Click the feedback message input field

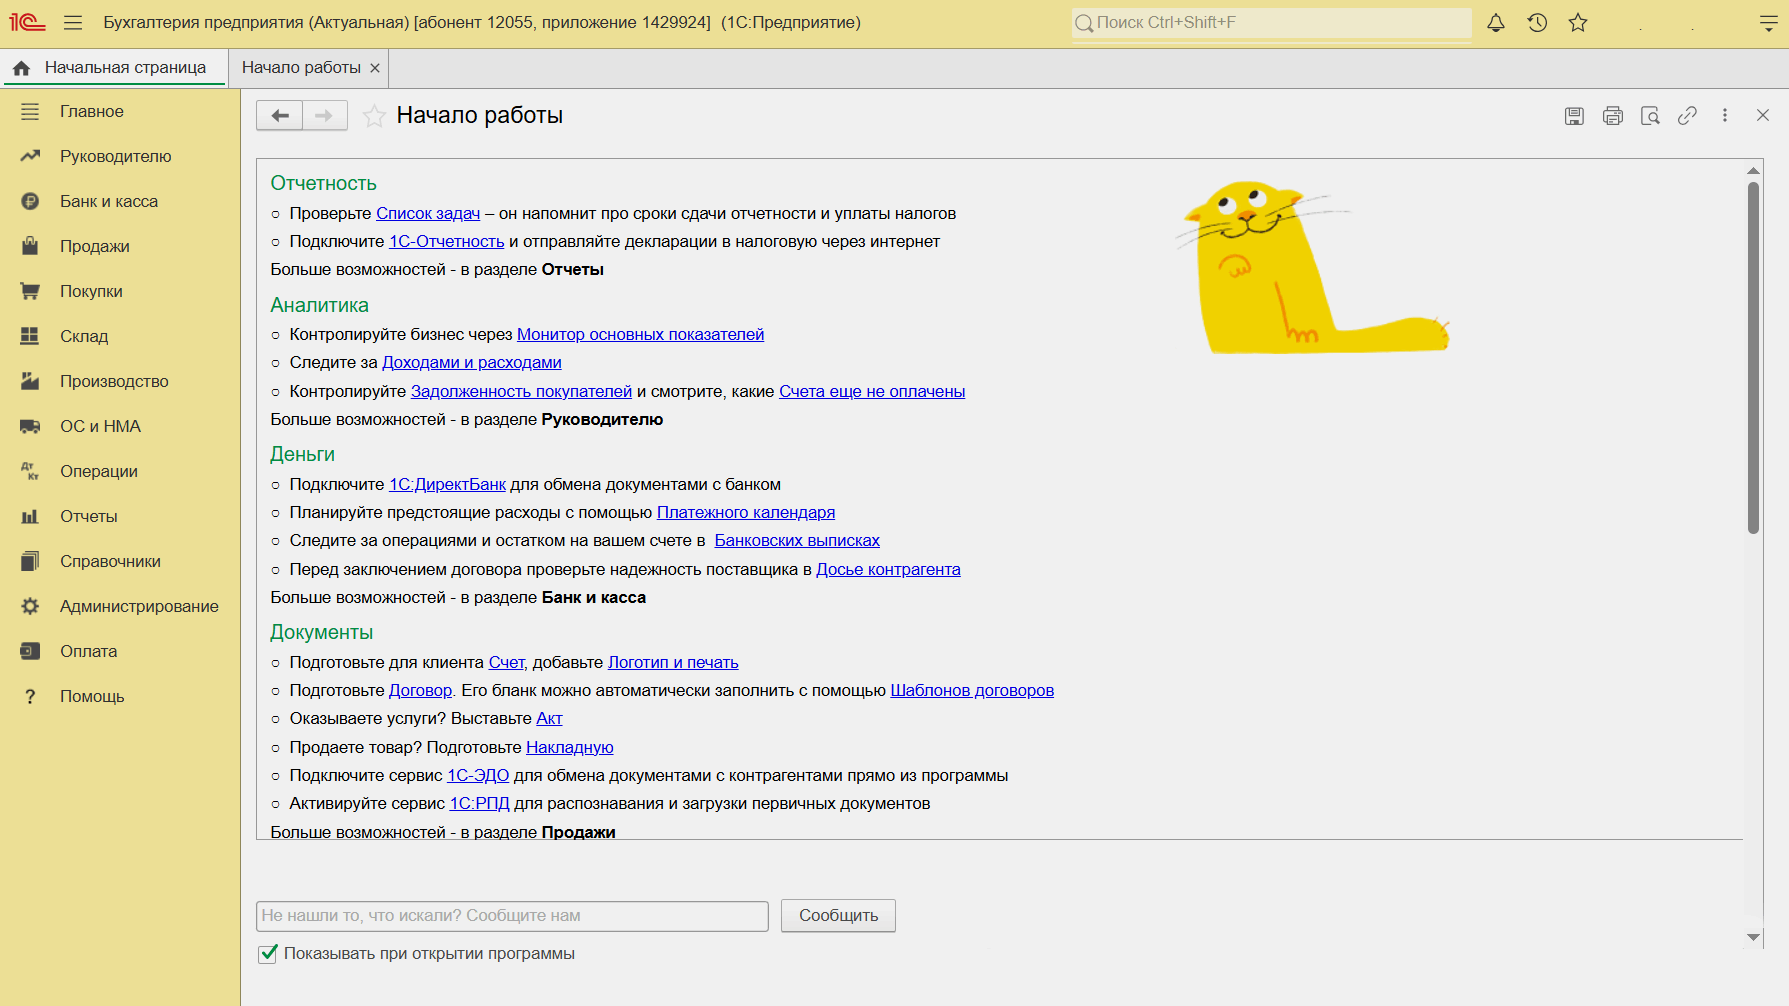click(x=512, y=916)
